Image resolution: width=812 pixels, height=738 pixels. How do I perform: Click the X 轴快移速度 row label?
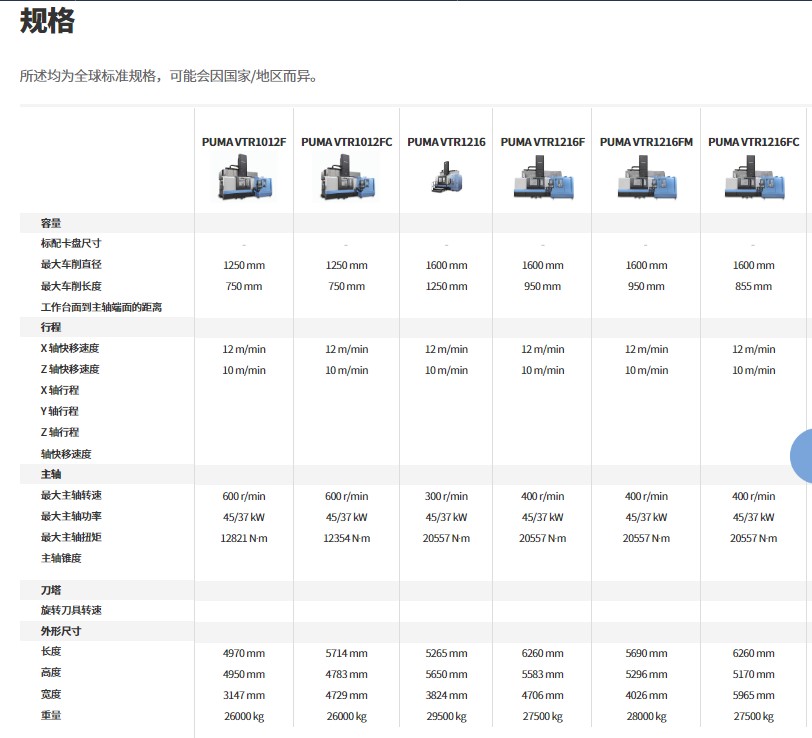(x=70, y=349)
